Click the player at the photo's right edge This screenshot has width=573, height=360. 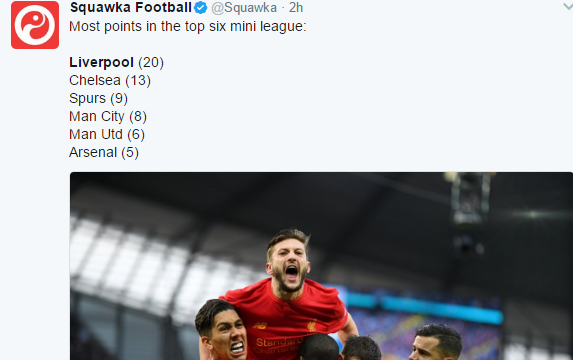coord(436,342)
